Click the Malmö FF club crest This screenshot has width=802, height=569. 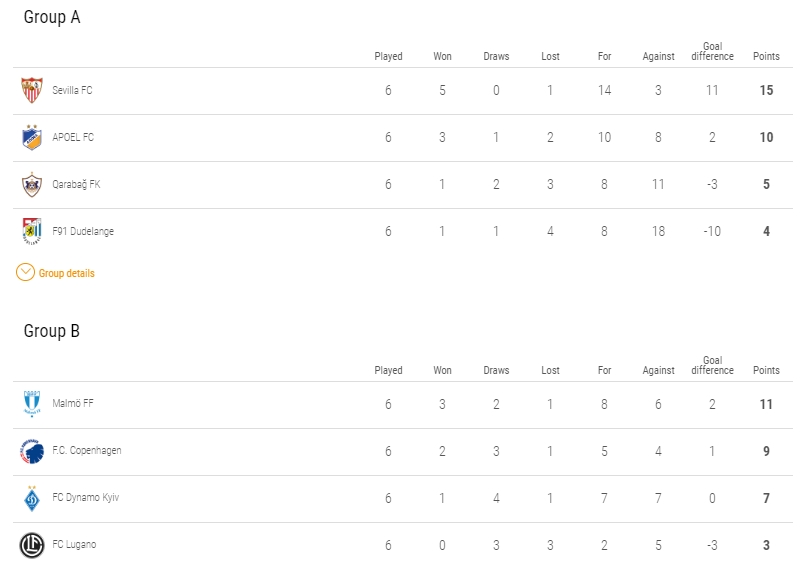coord(32,404)
